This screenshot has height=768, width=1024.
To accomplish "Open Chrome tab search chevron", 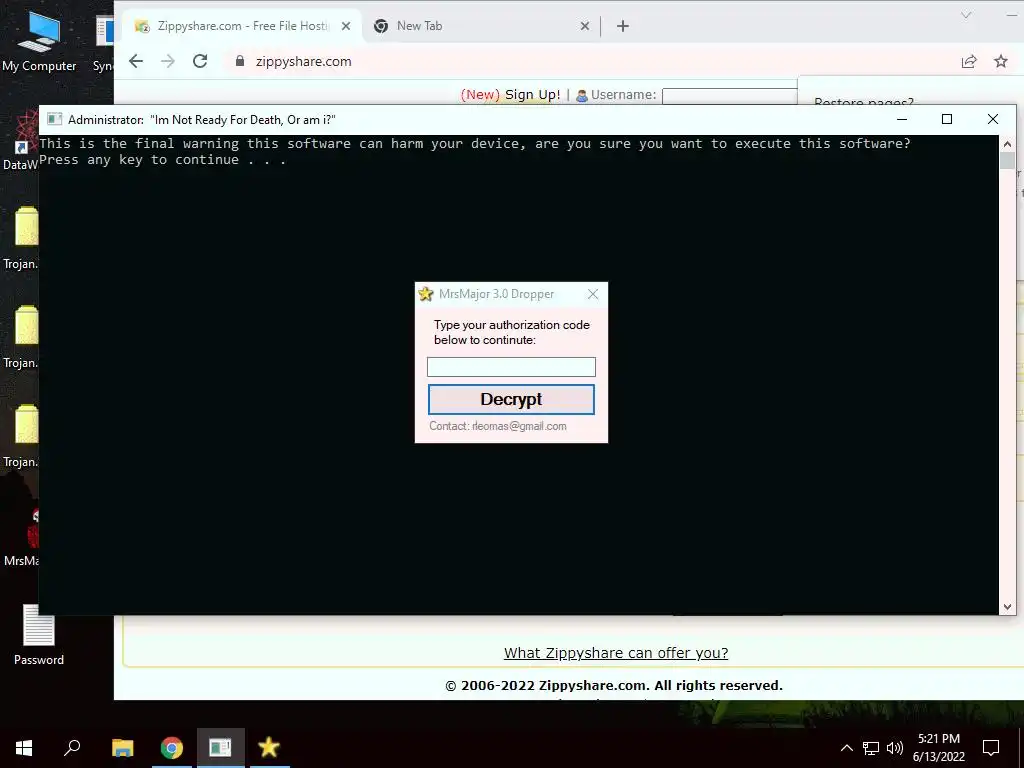I will tap(966, 15).
